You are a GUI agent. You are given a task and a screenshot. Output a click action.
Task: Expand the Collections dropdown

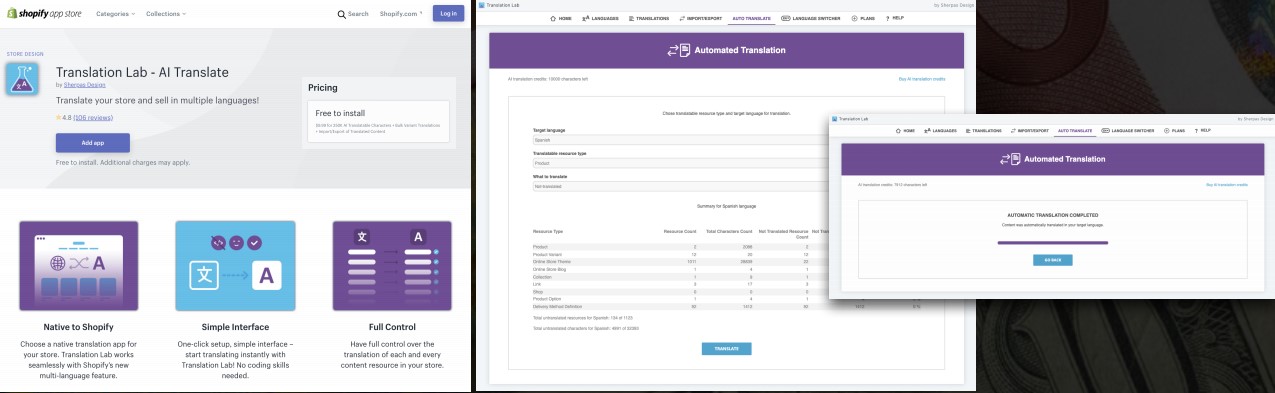[x=166, y=14]
